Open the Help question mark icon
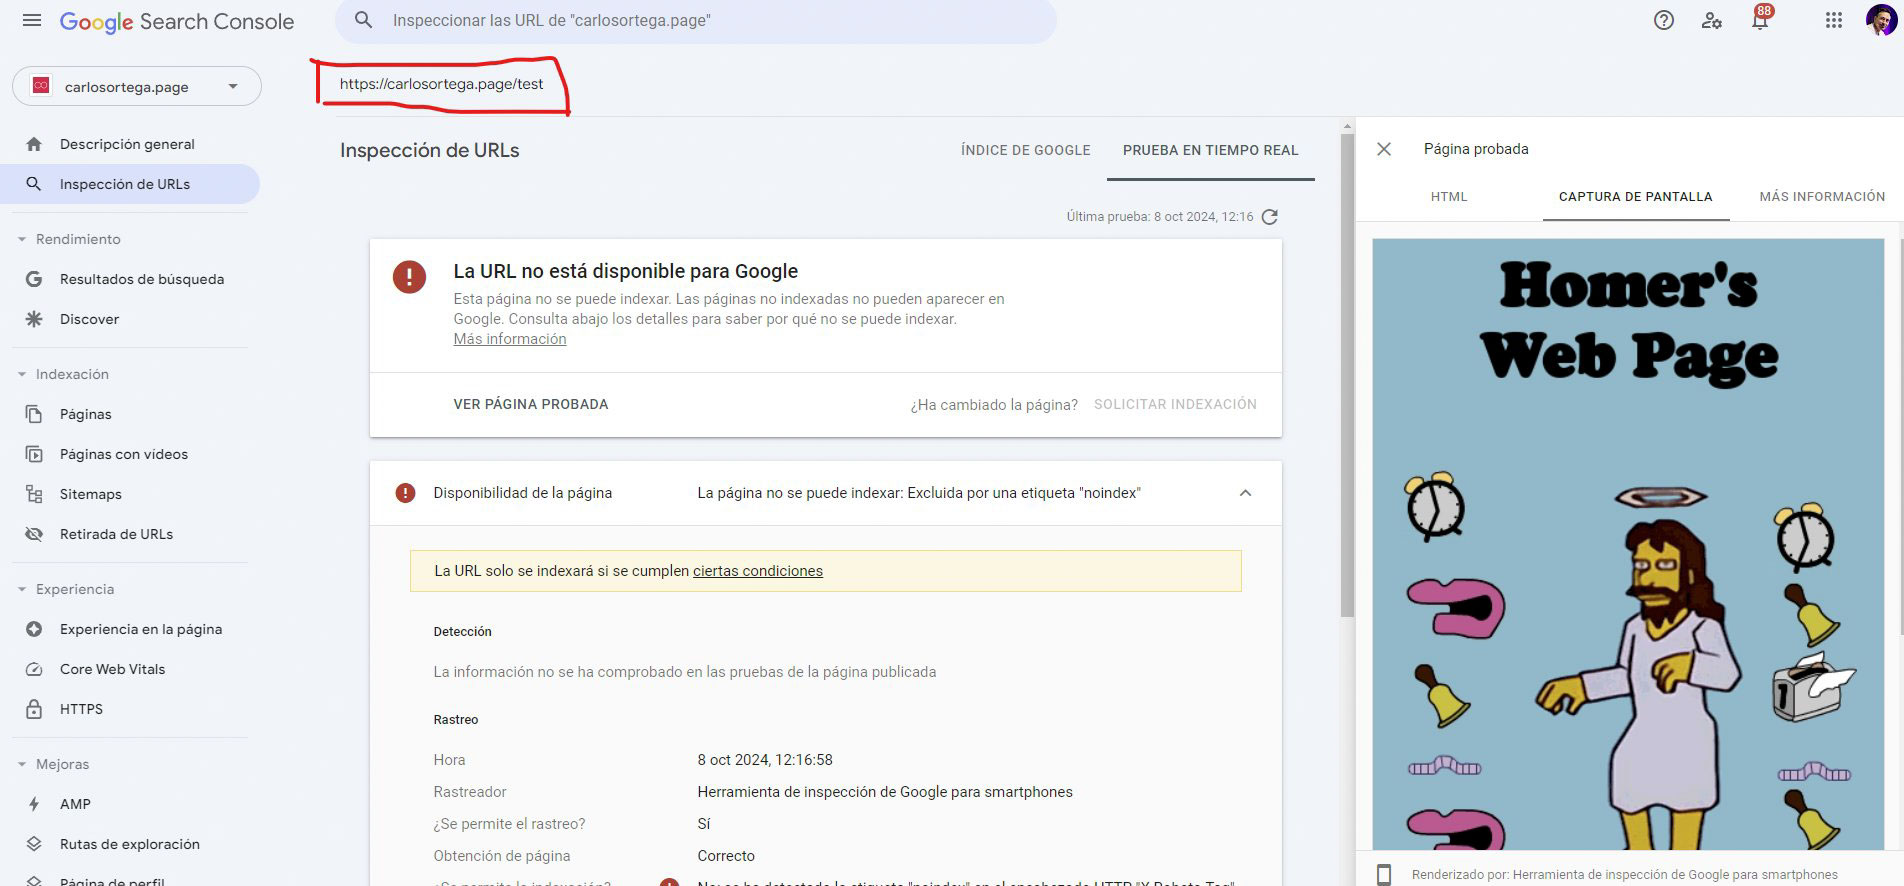Image resolution: width=1904 pixels, height=886 pixels. pos(1664,20)
